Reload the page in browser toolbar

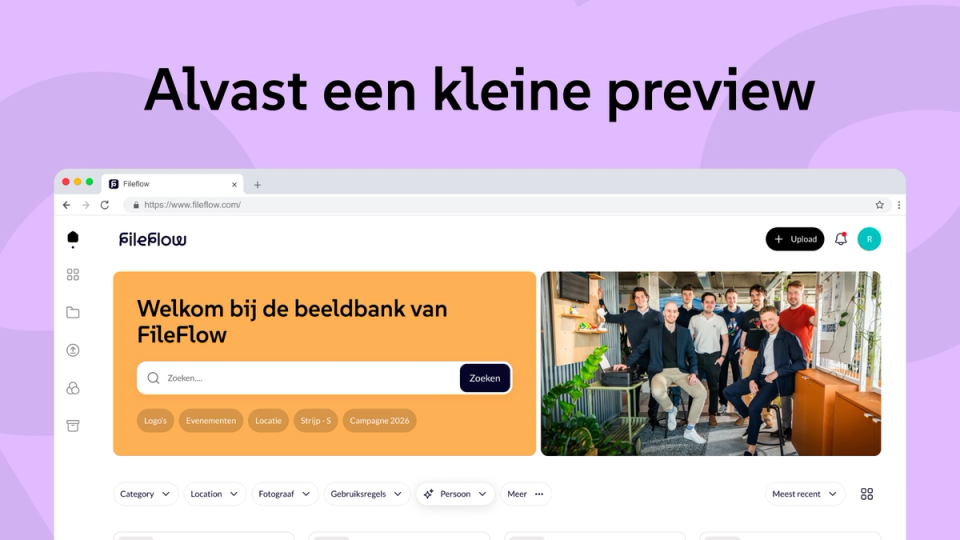click(x=105, y=205)
